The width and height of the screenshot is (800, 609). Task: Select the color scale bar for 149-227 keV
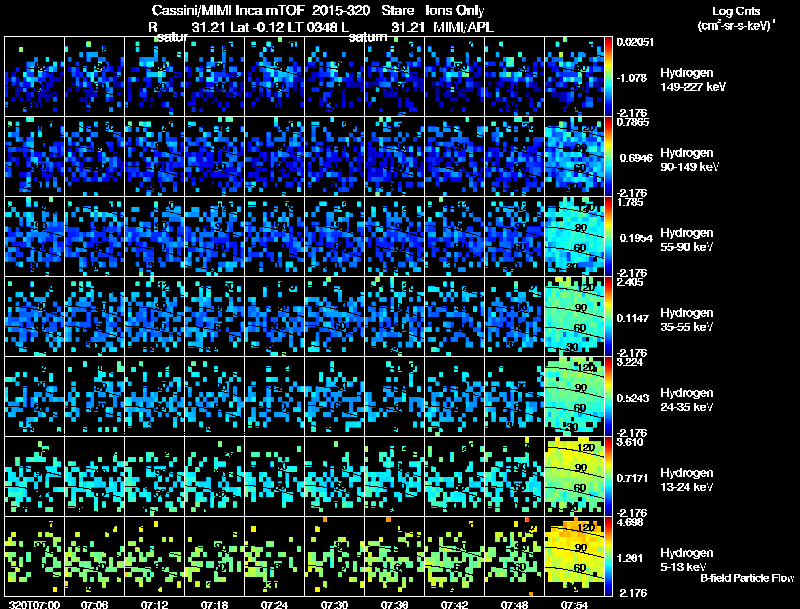[608, 77]
